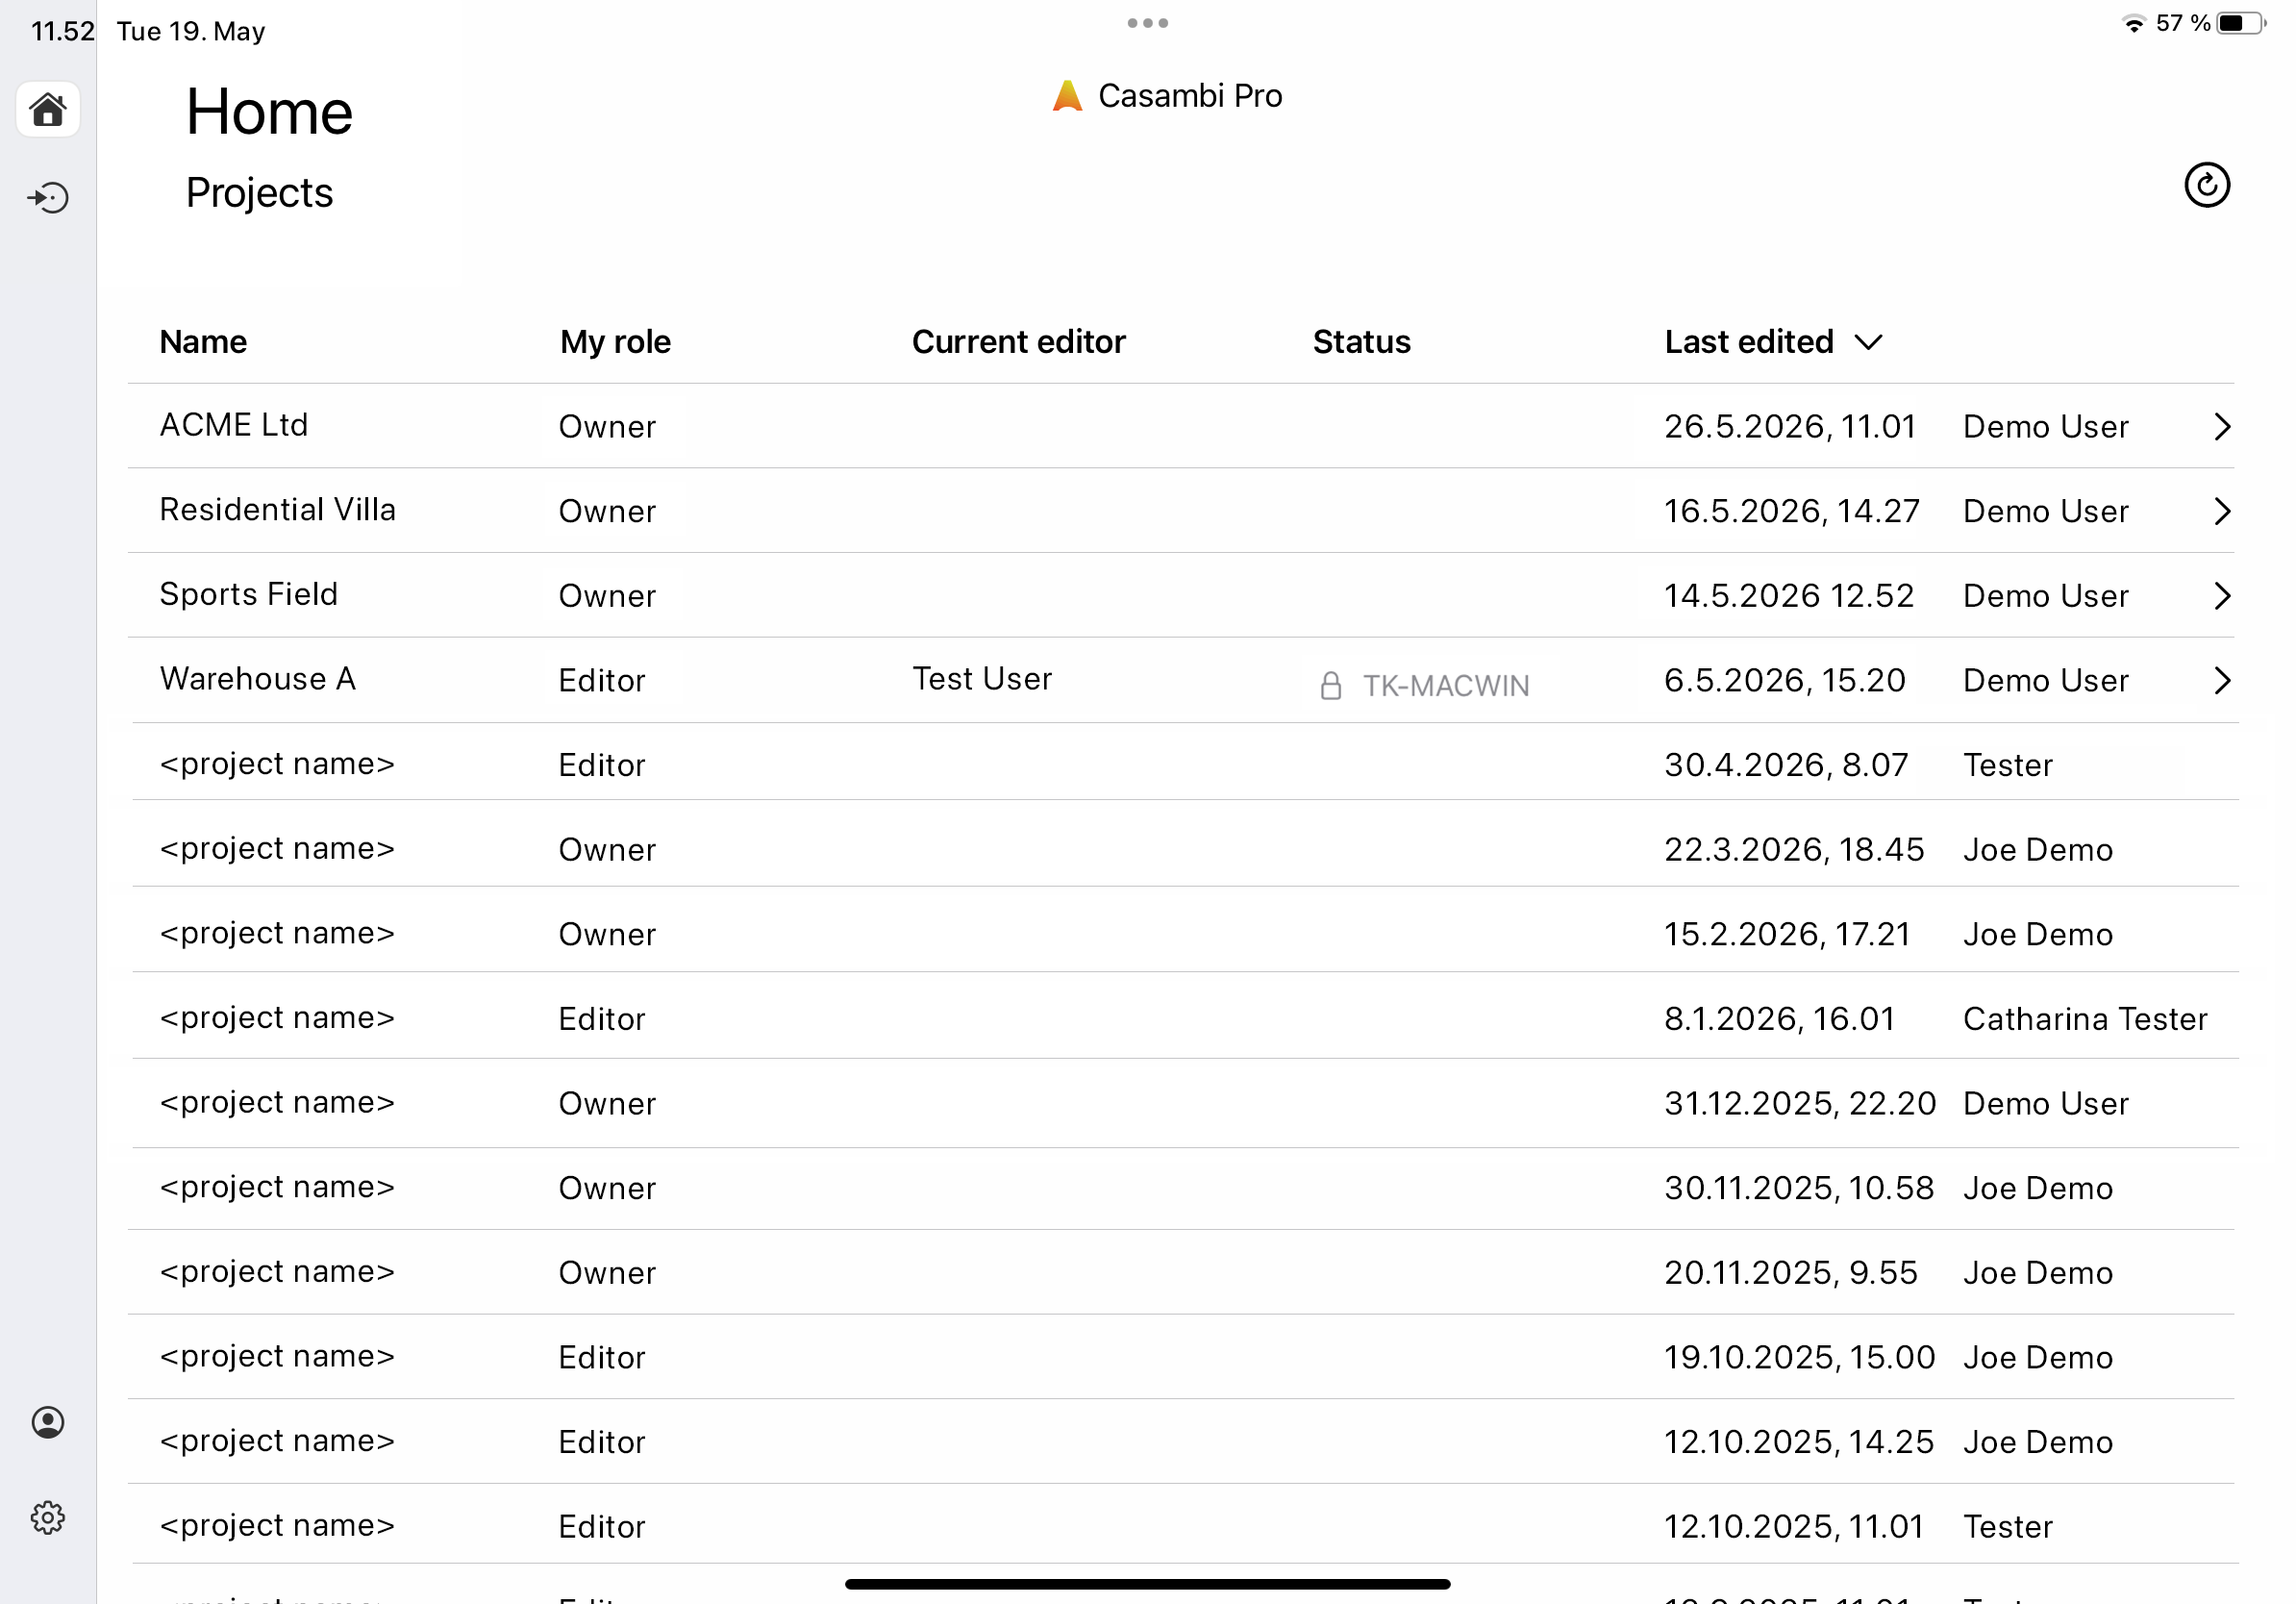2296x1604 pixels.
Task: Expand Residential Villa row chevron
Action: (x=2222, y=511)
